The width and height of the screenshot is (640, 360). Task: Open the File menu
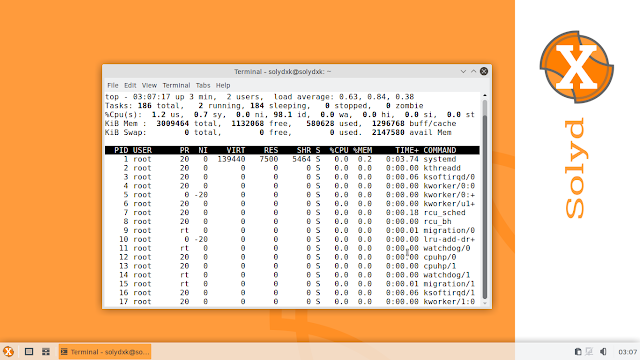(113, 85)
